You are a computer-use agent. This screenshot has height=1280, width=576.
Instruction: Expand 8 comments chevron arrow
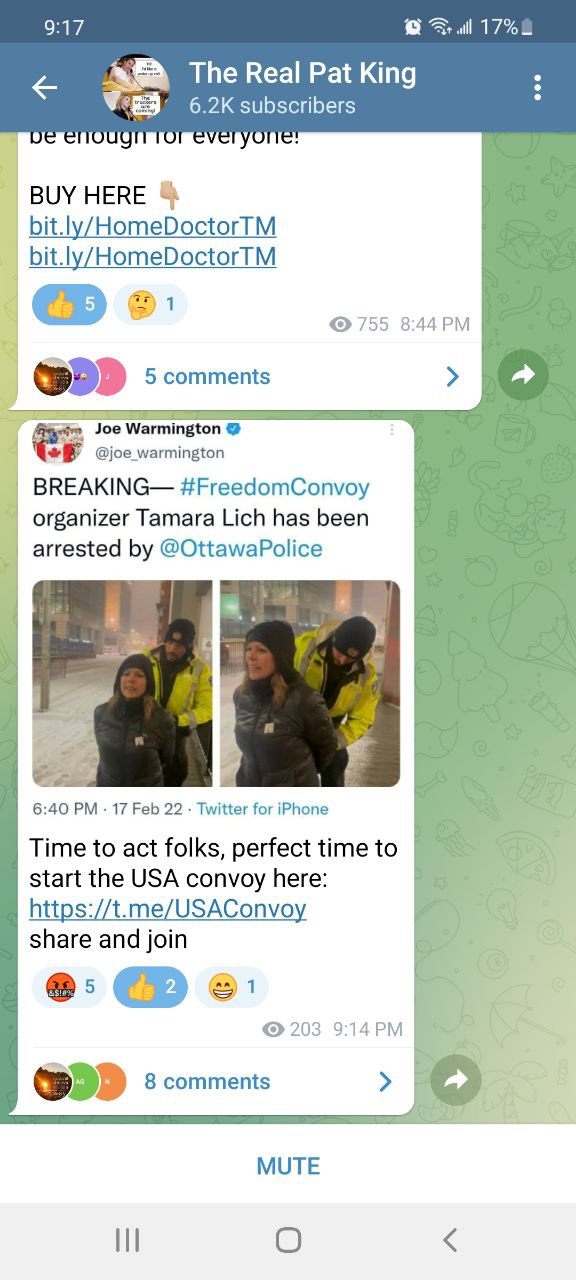(x=386, y=1081)
